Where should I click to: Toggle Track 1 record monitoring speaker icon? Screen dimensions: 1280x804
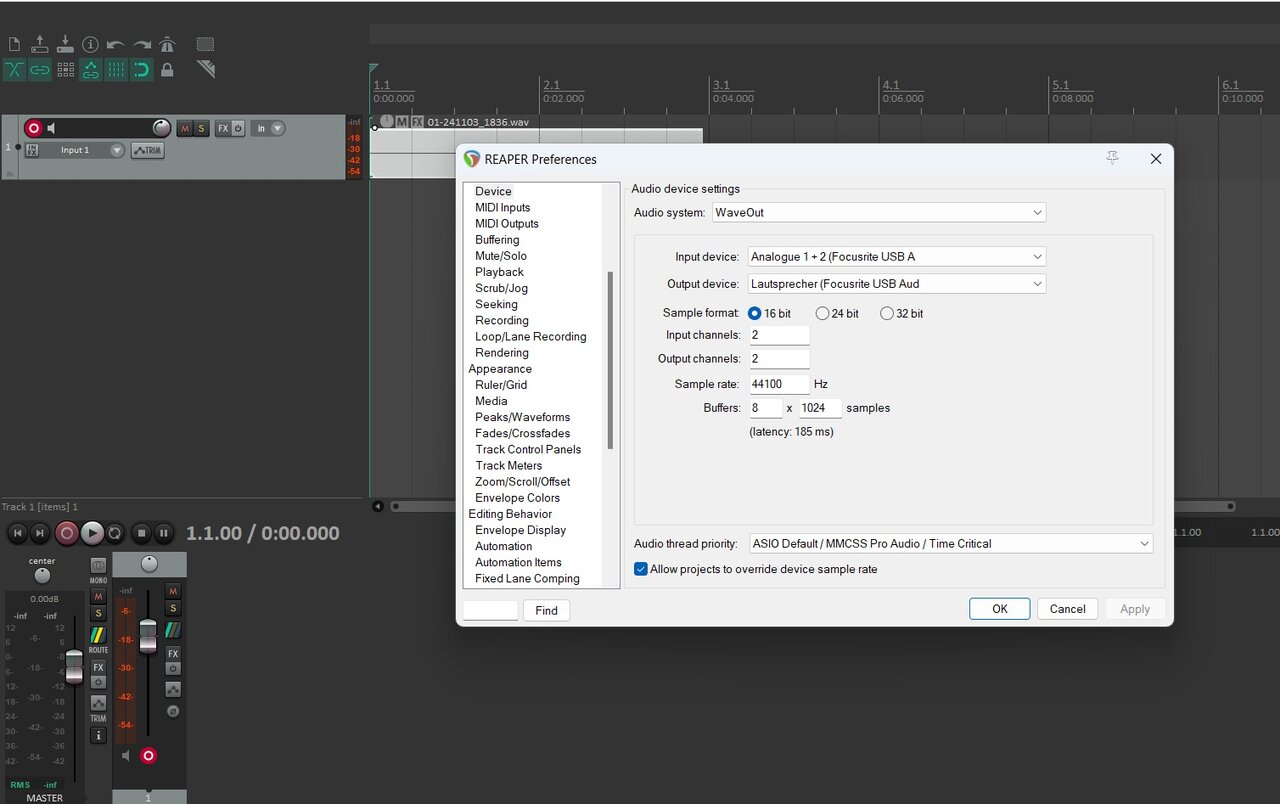point(52,128)
